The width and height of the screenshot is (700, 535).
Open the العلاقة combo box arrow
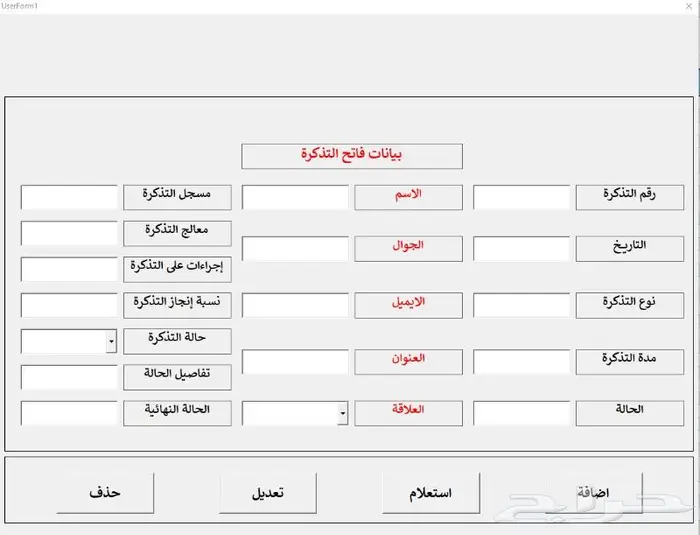pyautogui.click(x=342, y=412)
